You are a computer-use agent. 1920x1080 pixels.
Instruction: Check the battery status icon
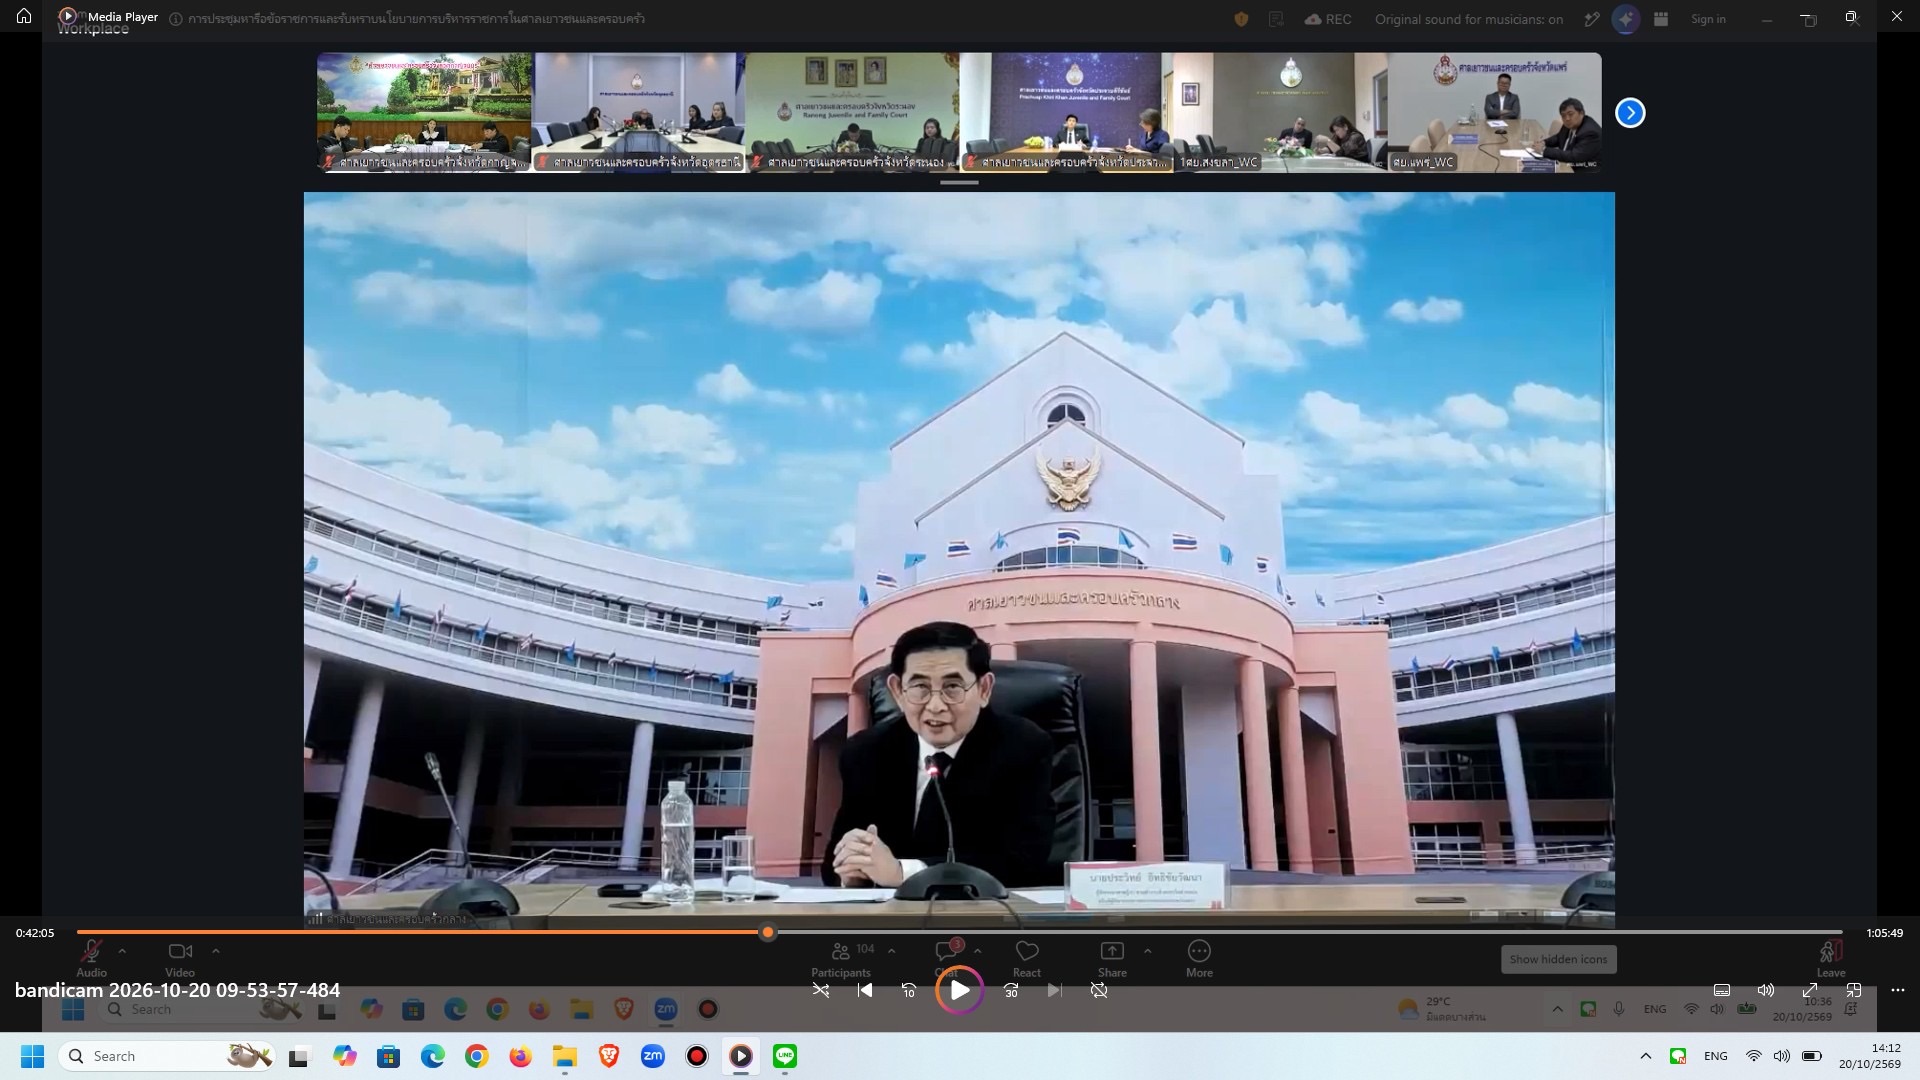click(x=1811, y=1056)
